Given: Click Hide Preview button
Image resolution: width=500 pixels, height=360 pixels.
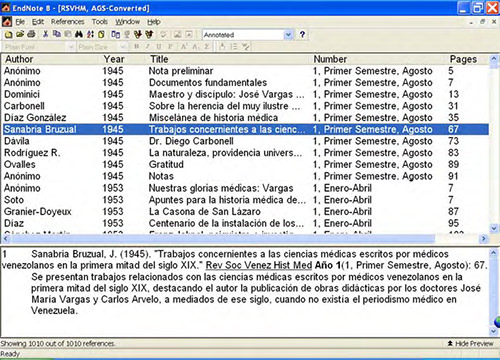Looking at the screenshot, I should click(x=471, y=343).
